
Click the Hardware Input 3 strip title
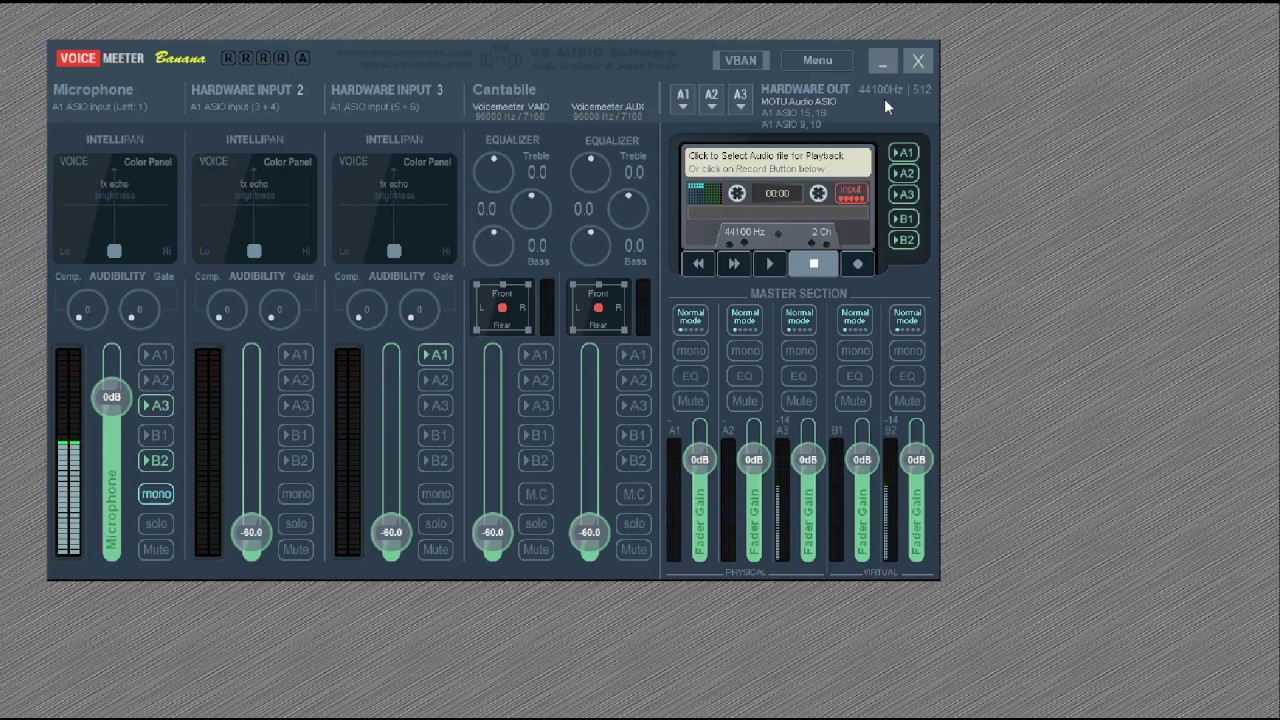(x=387, y=90)
